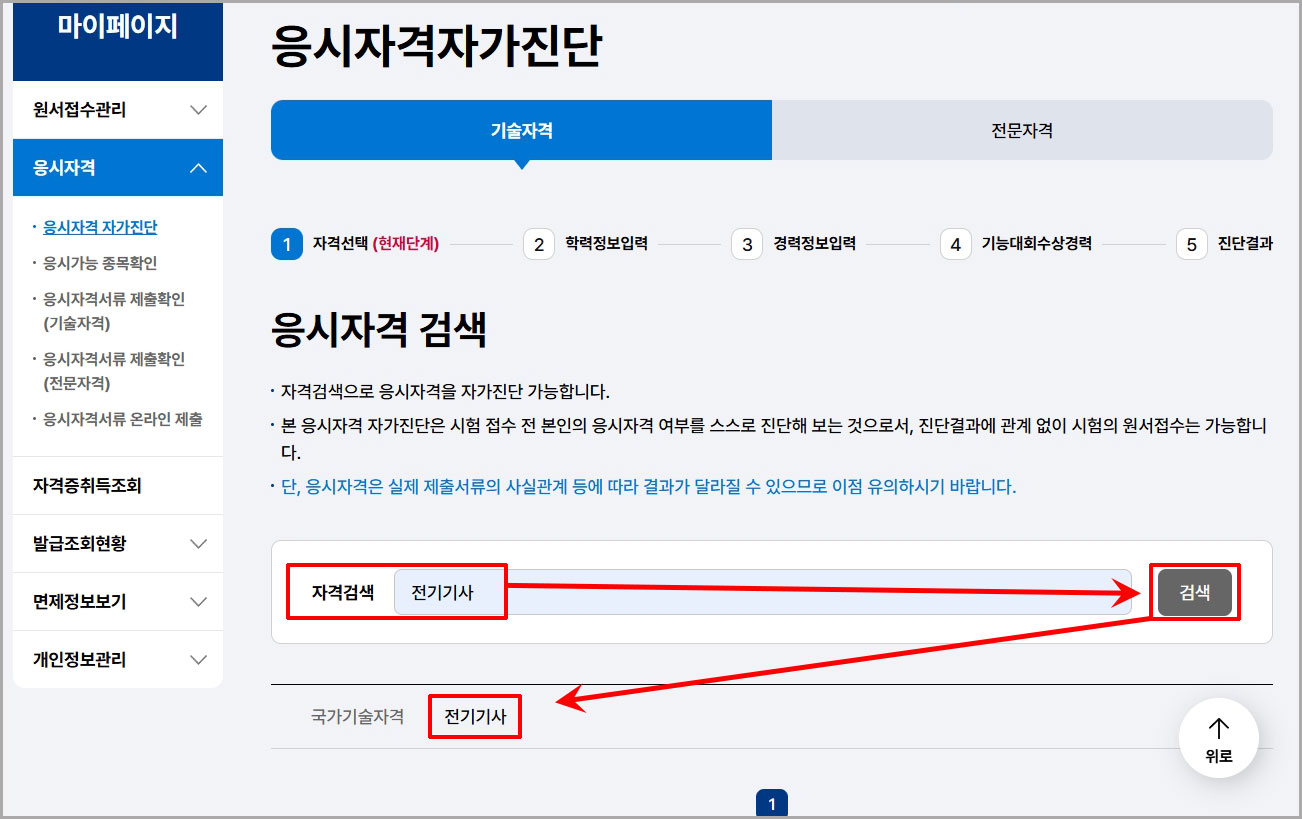Select pagination page 1
Screen dimensions: 1302x819
(x=772, y=802)
